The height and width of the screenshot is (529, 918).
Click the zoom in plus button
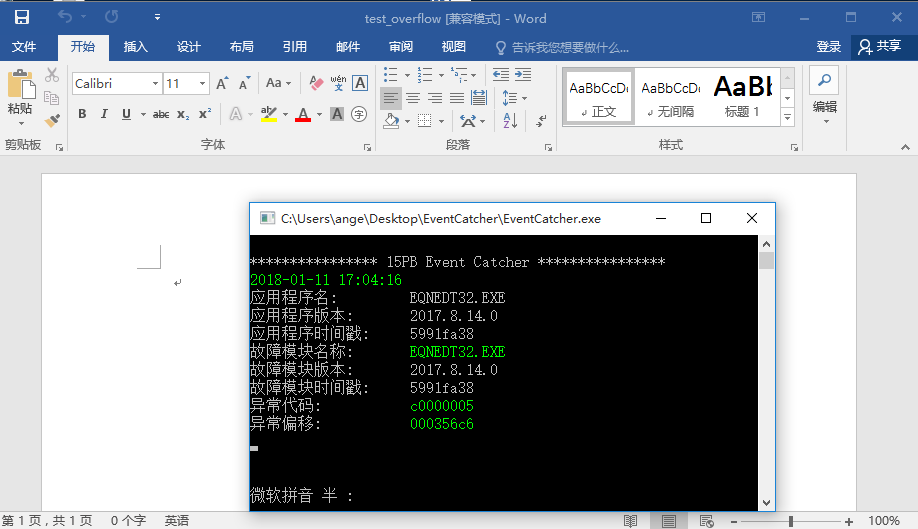coord(849,521)
